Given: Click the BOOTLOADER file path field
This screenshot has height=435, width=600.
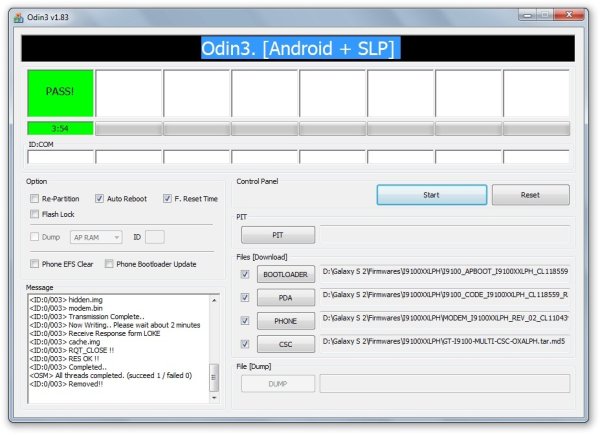Looking at the screenshot, I should coord(445,272).
